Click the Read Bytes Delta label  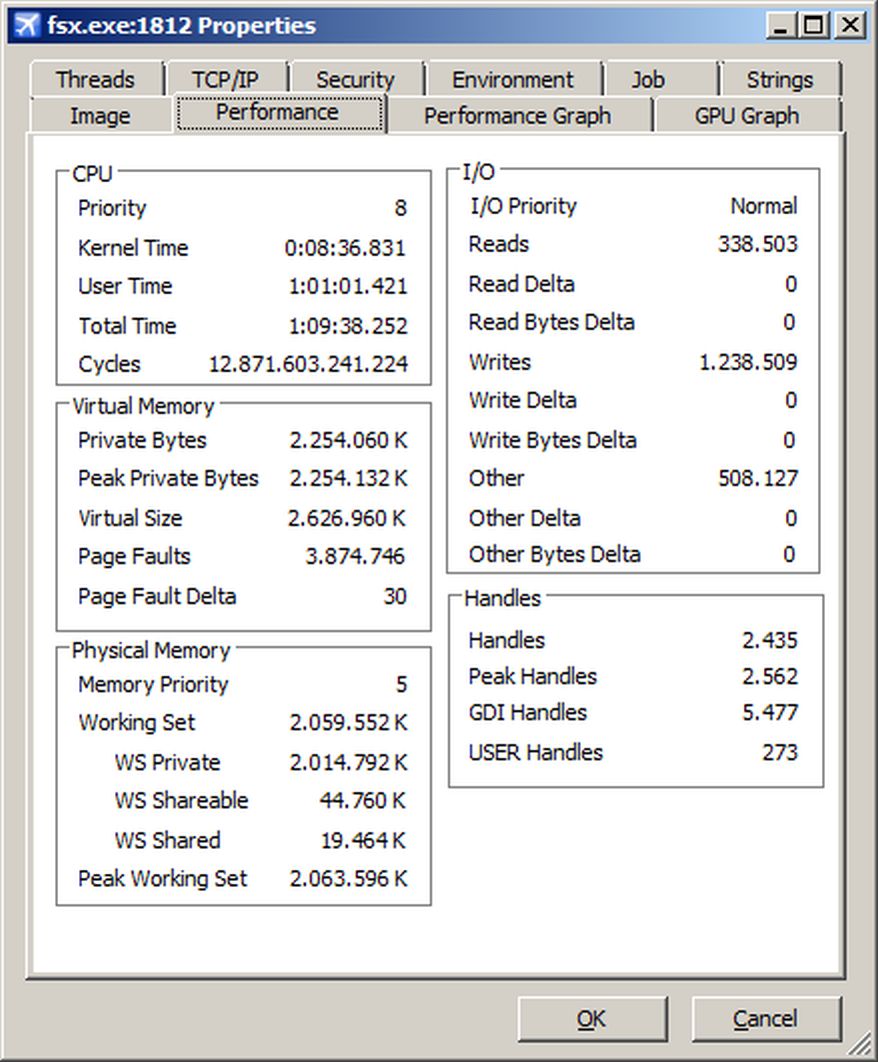[551, 322]
